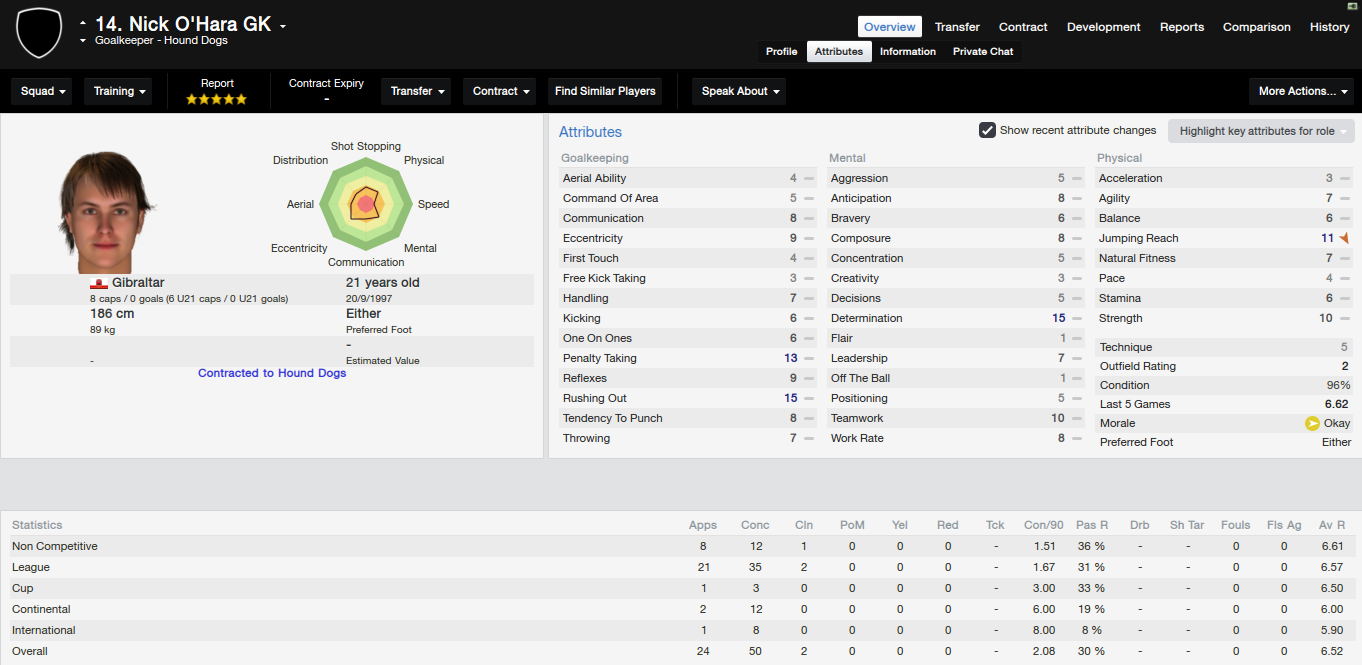This screenshot has width=1362, height=665.
Task: Switch to the Development tab
Action: (1104, 27)
